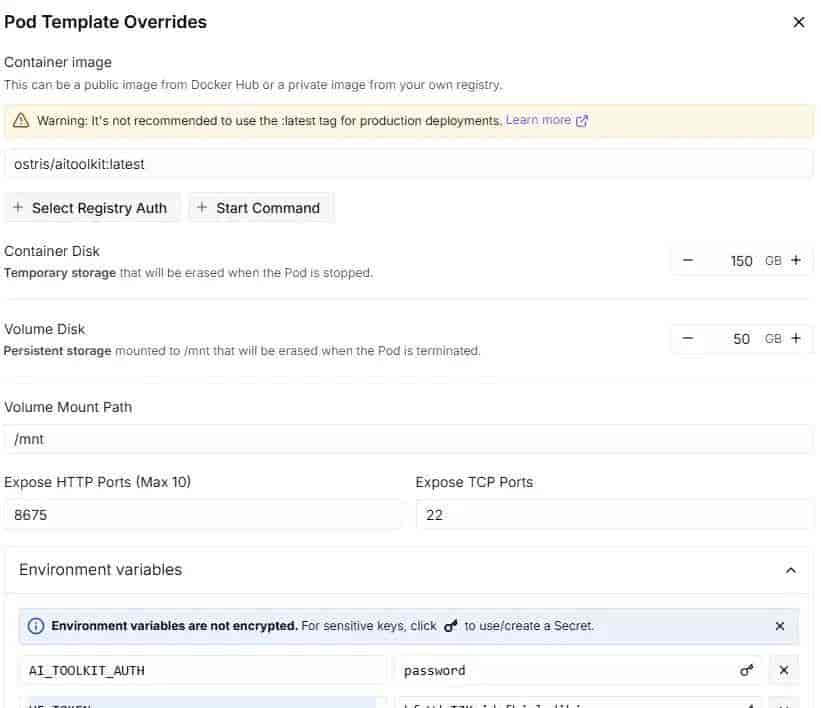Image resolution: width=821 pixels, height=708 pixels.
Task: Open the Learn more link
Action: click(x=546, y=120)
